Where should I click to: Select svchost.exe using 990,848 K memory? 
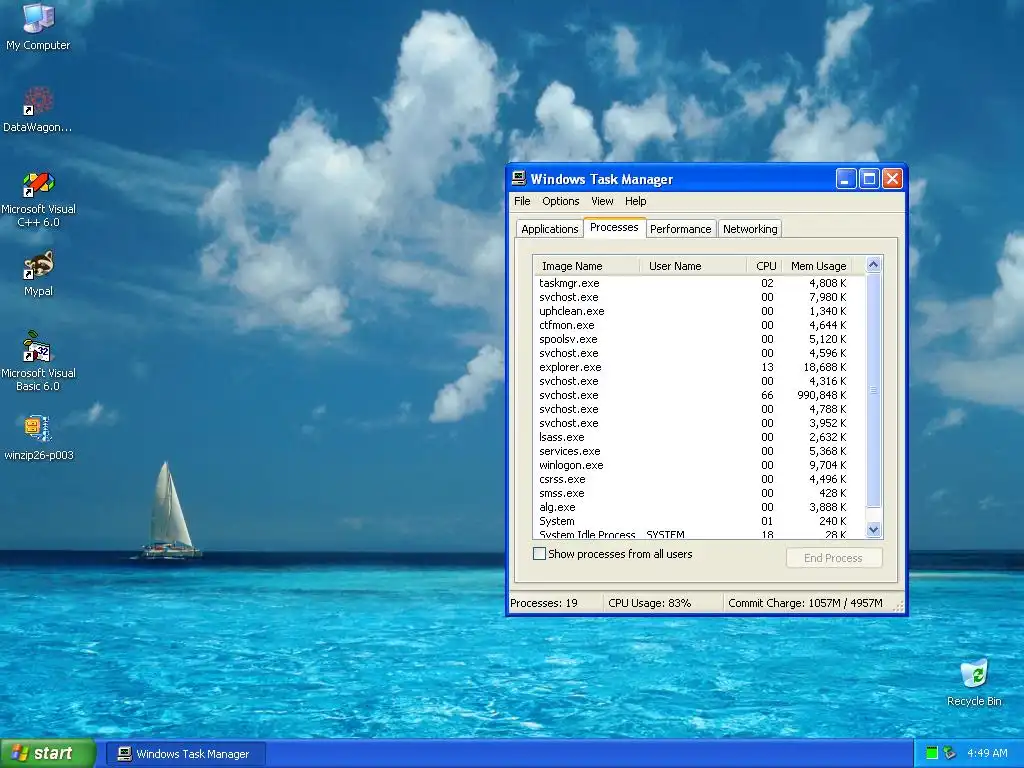pos(699,395)
